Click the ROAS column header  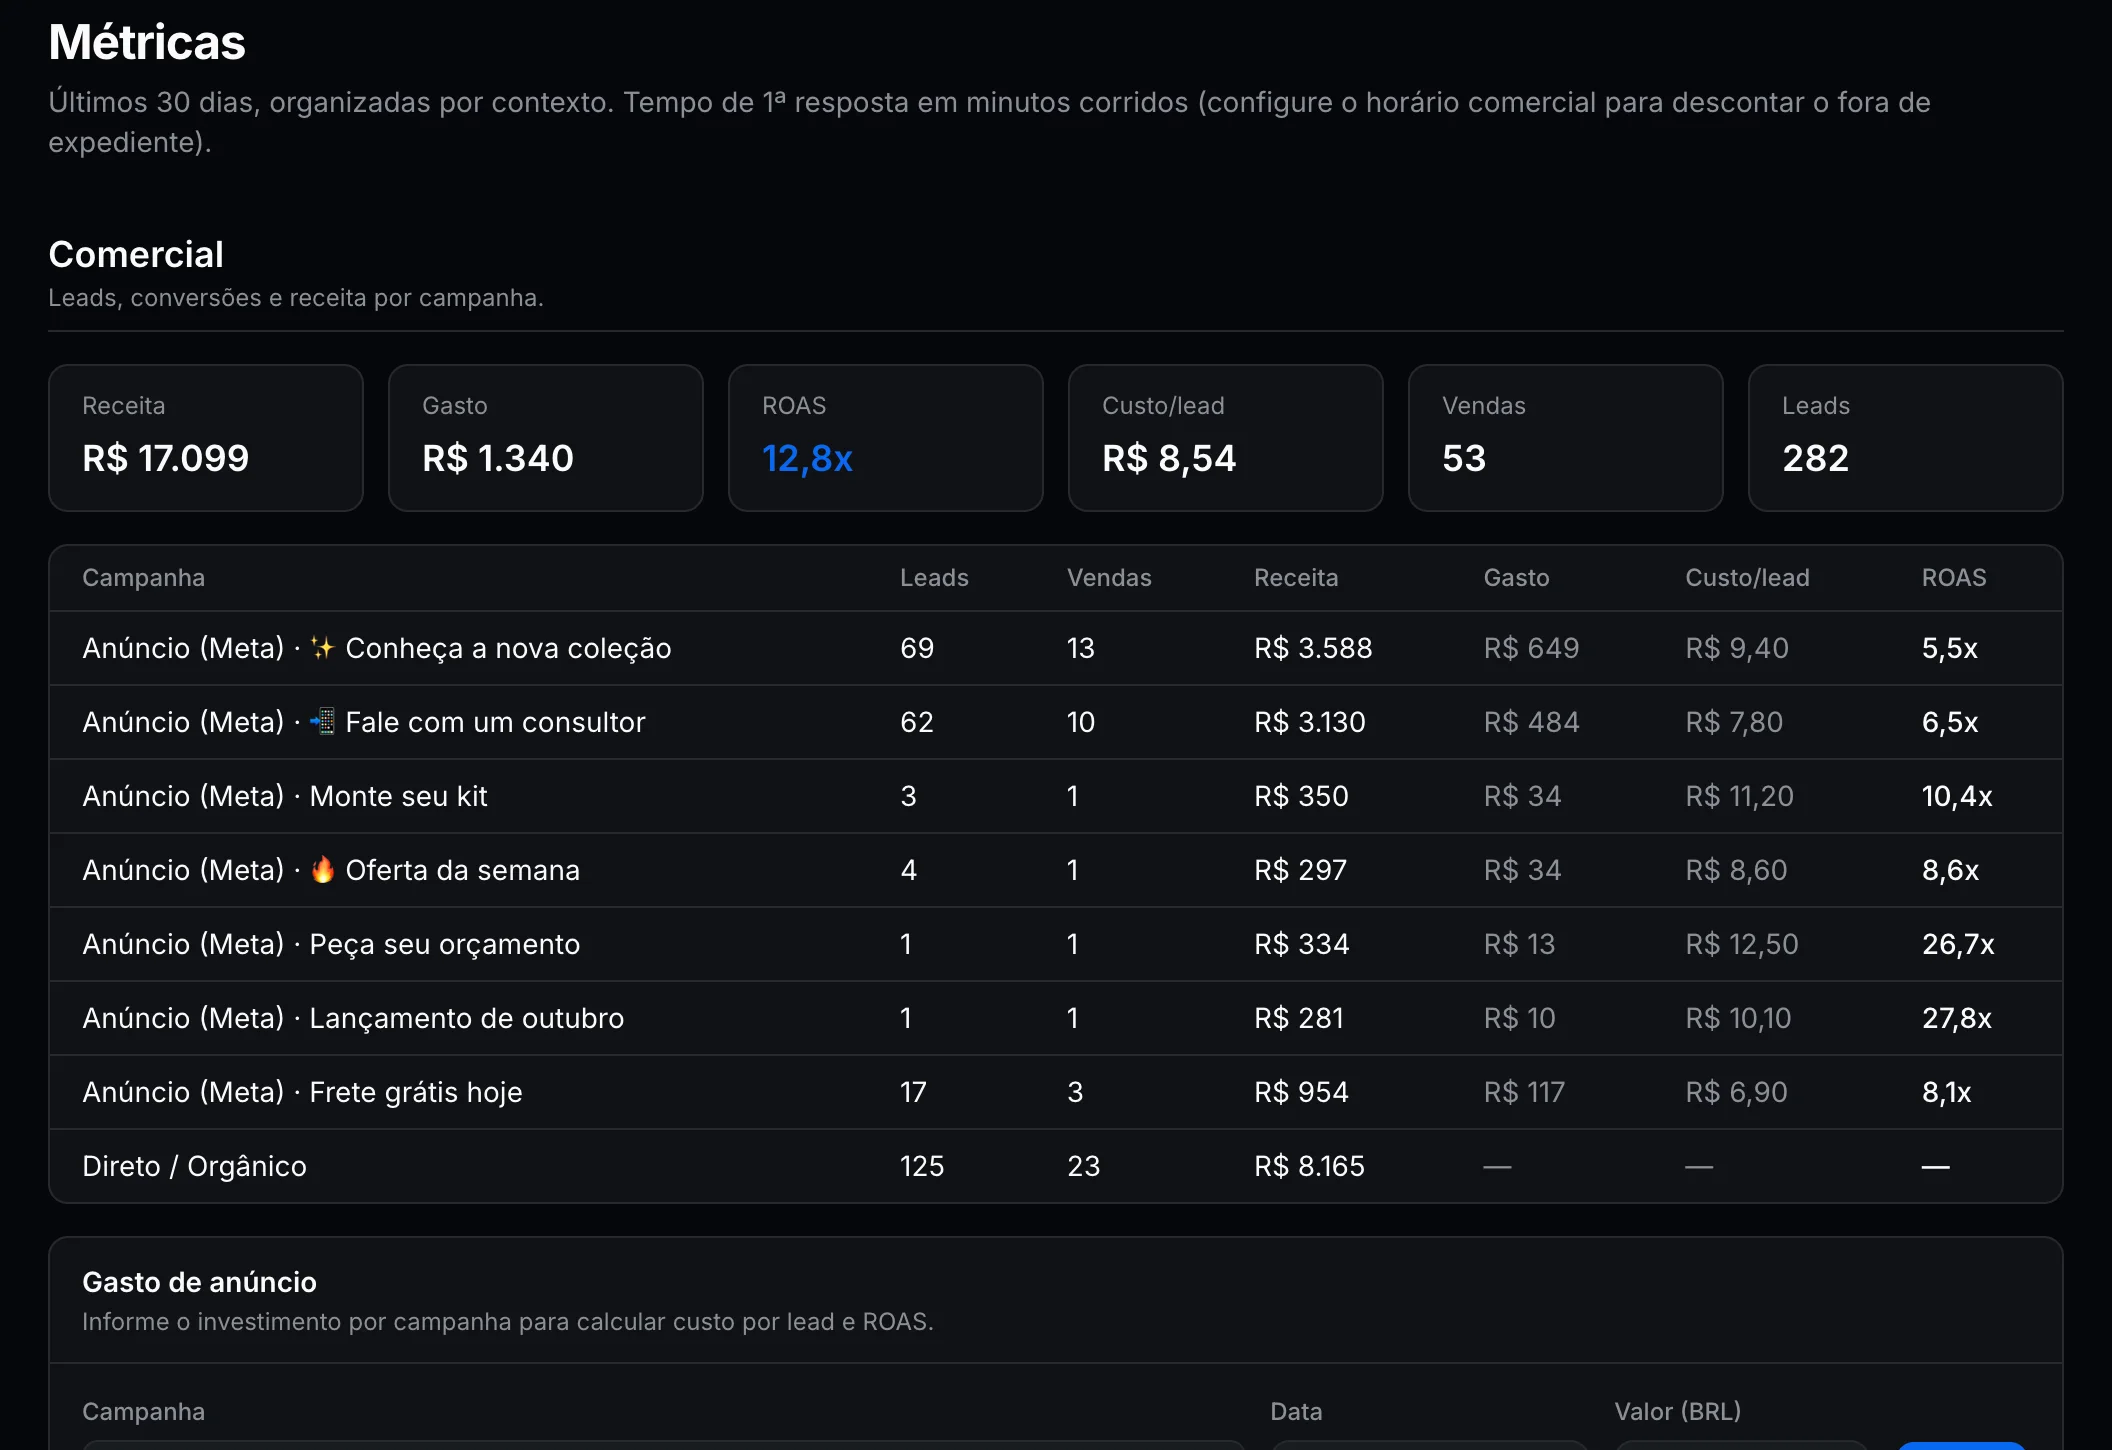click(x=1954, y=578)
